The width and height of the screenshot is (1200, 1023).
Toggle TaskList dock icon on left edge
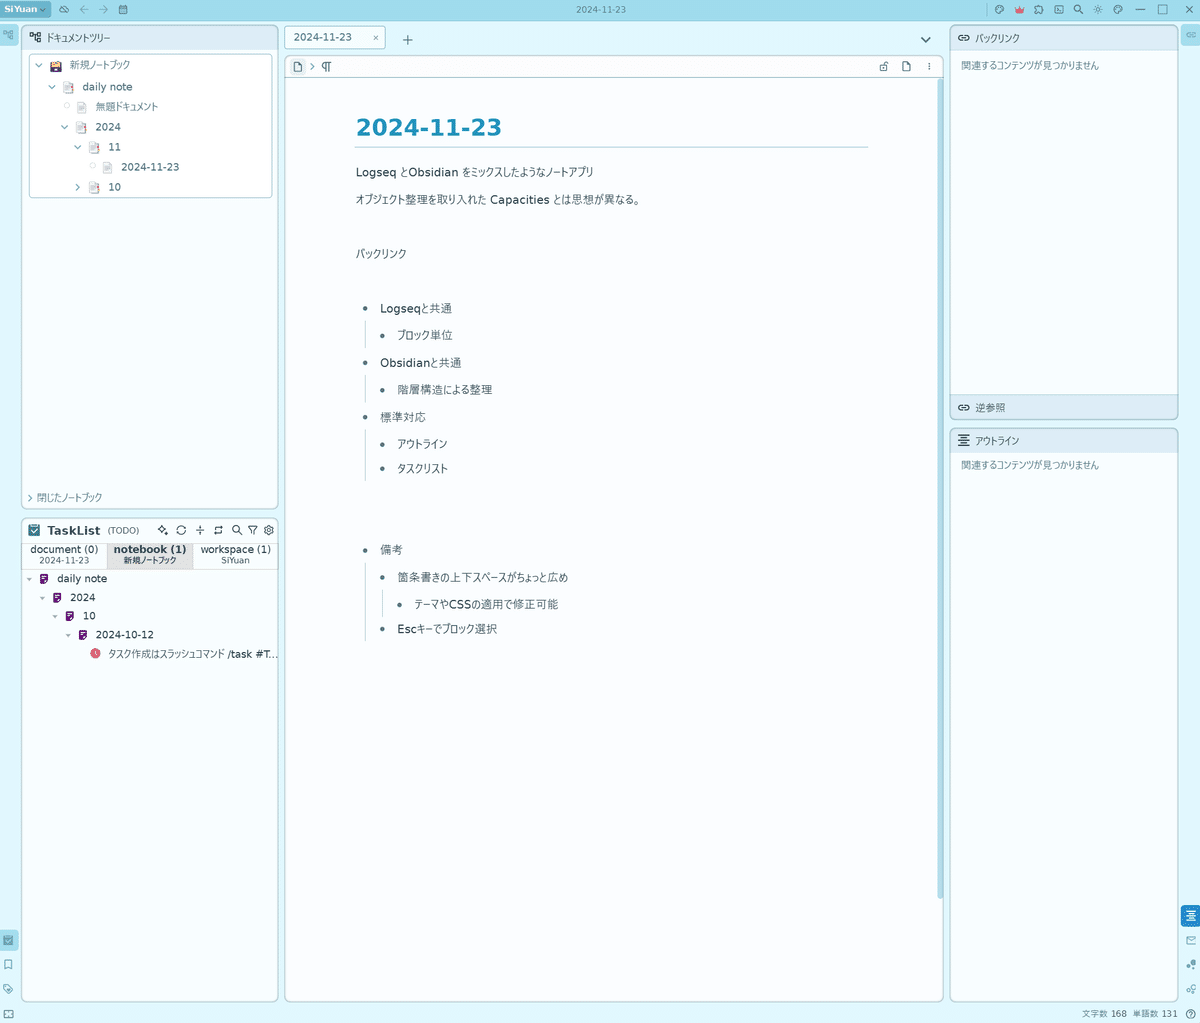8,940
